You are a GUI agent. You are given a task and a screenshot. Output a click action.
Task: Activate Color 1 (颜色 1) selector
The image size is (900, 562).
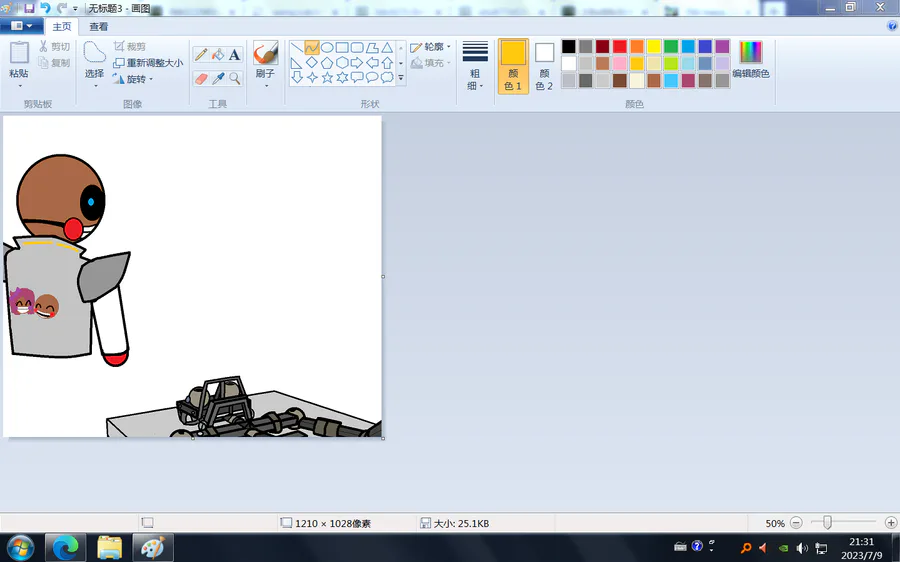[513, 66]
